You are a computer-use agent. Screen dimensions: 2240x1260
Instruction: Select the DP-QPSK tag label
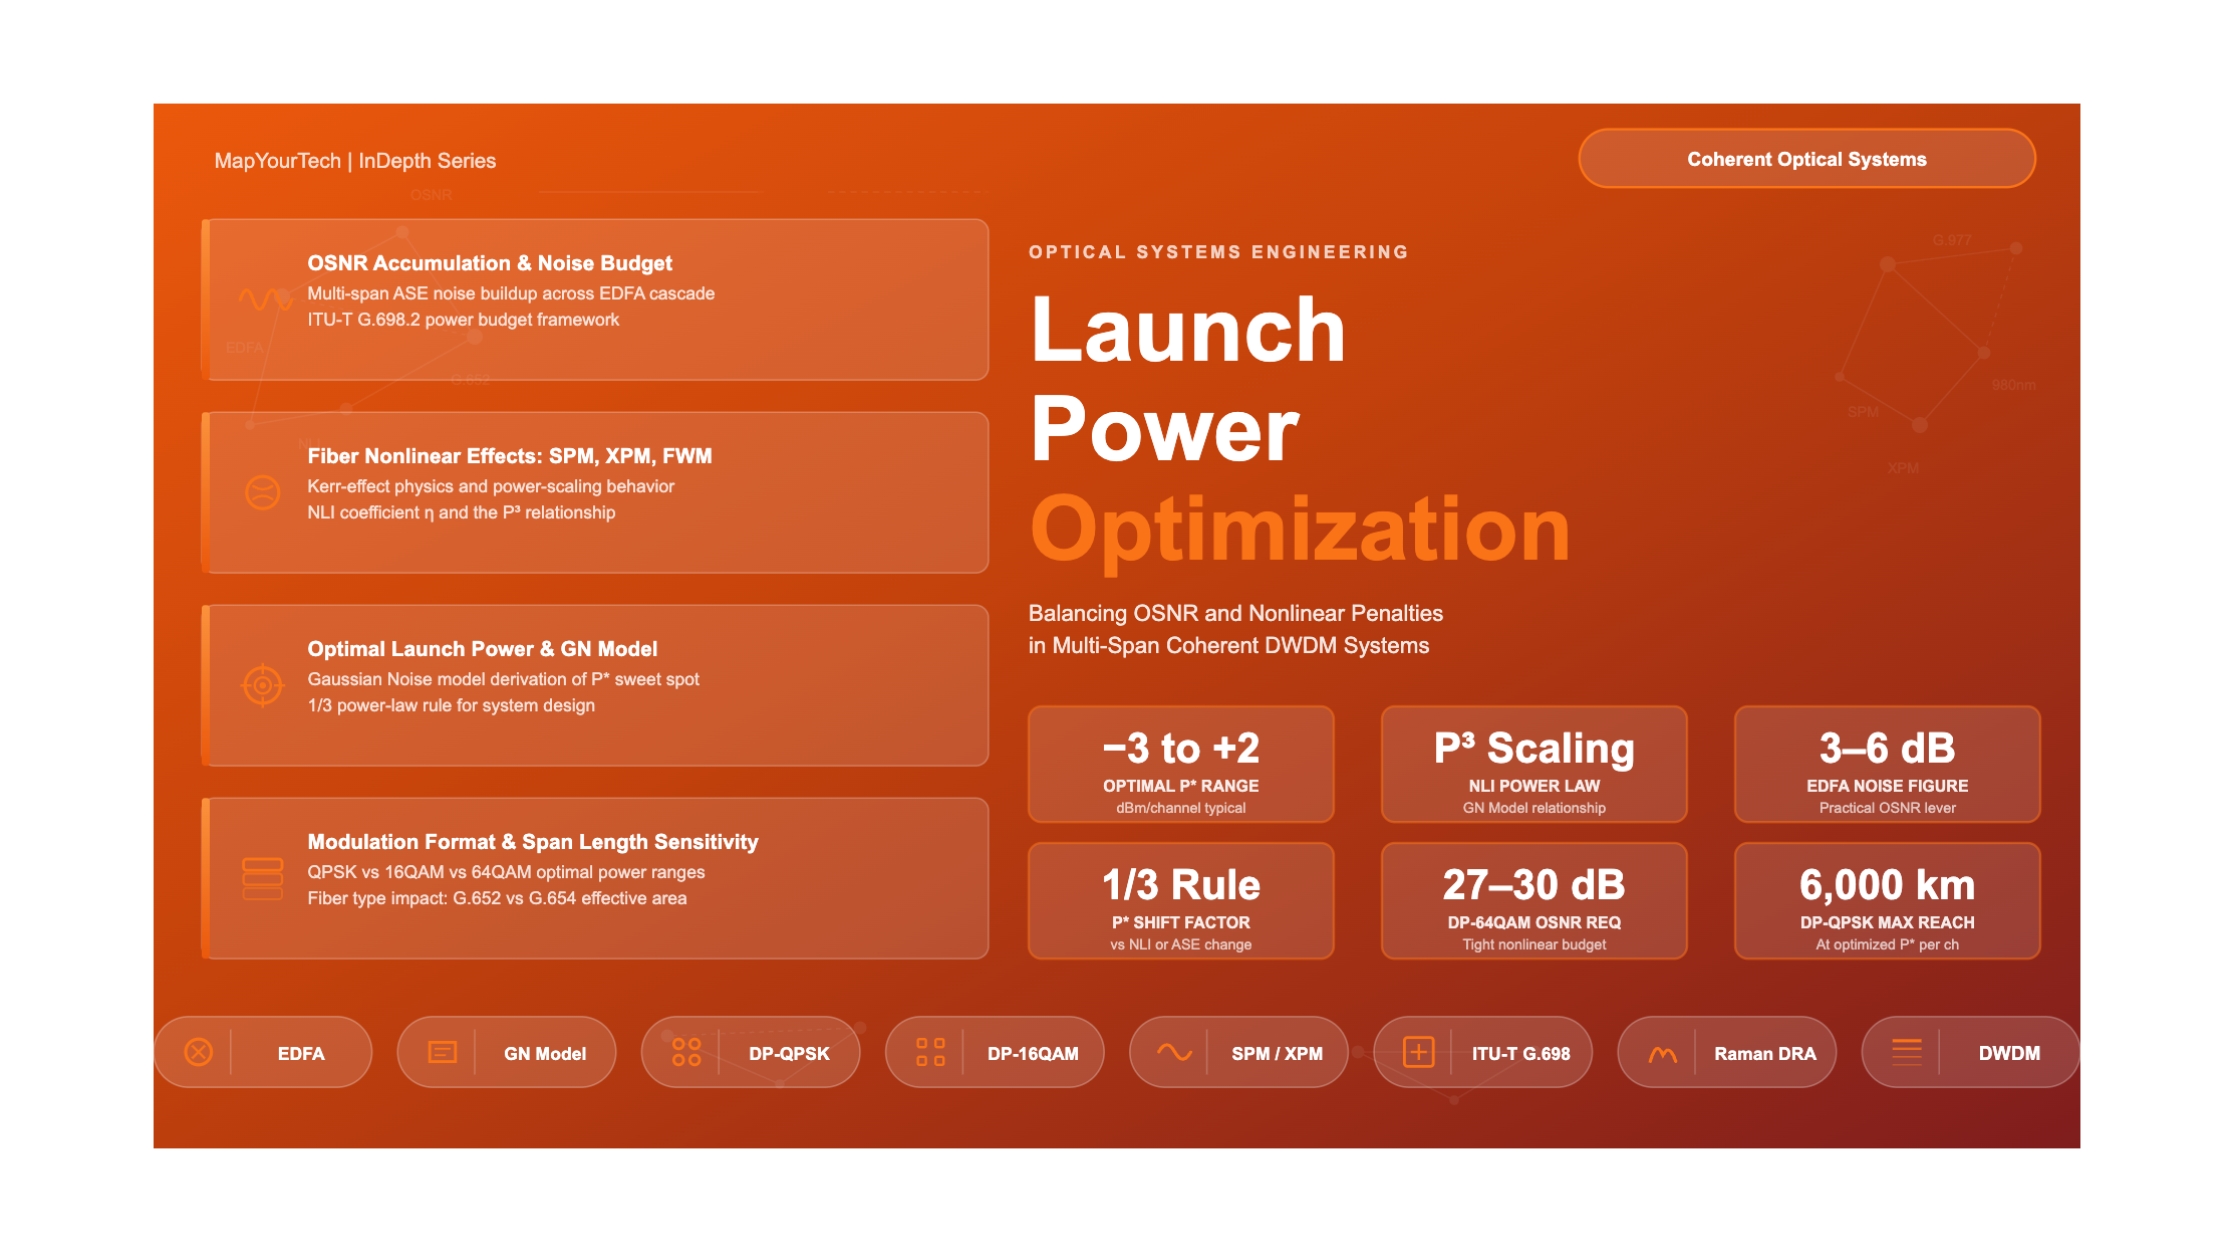coord(789,1054)
